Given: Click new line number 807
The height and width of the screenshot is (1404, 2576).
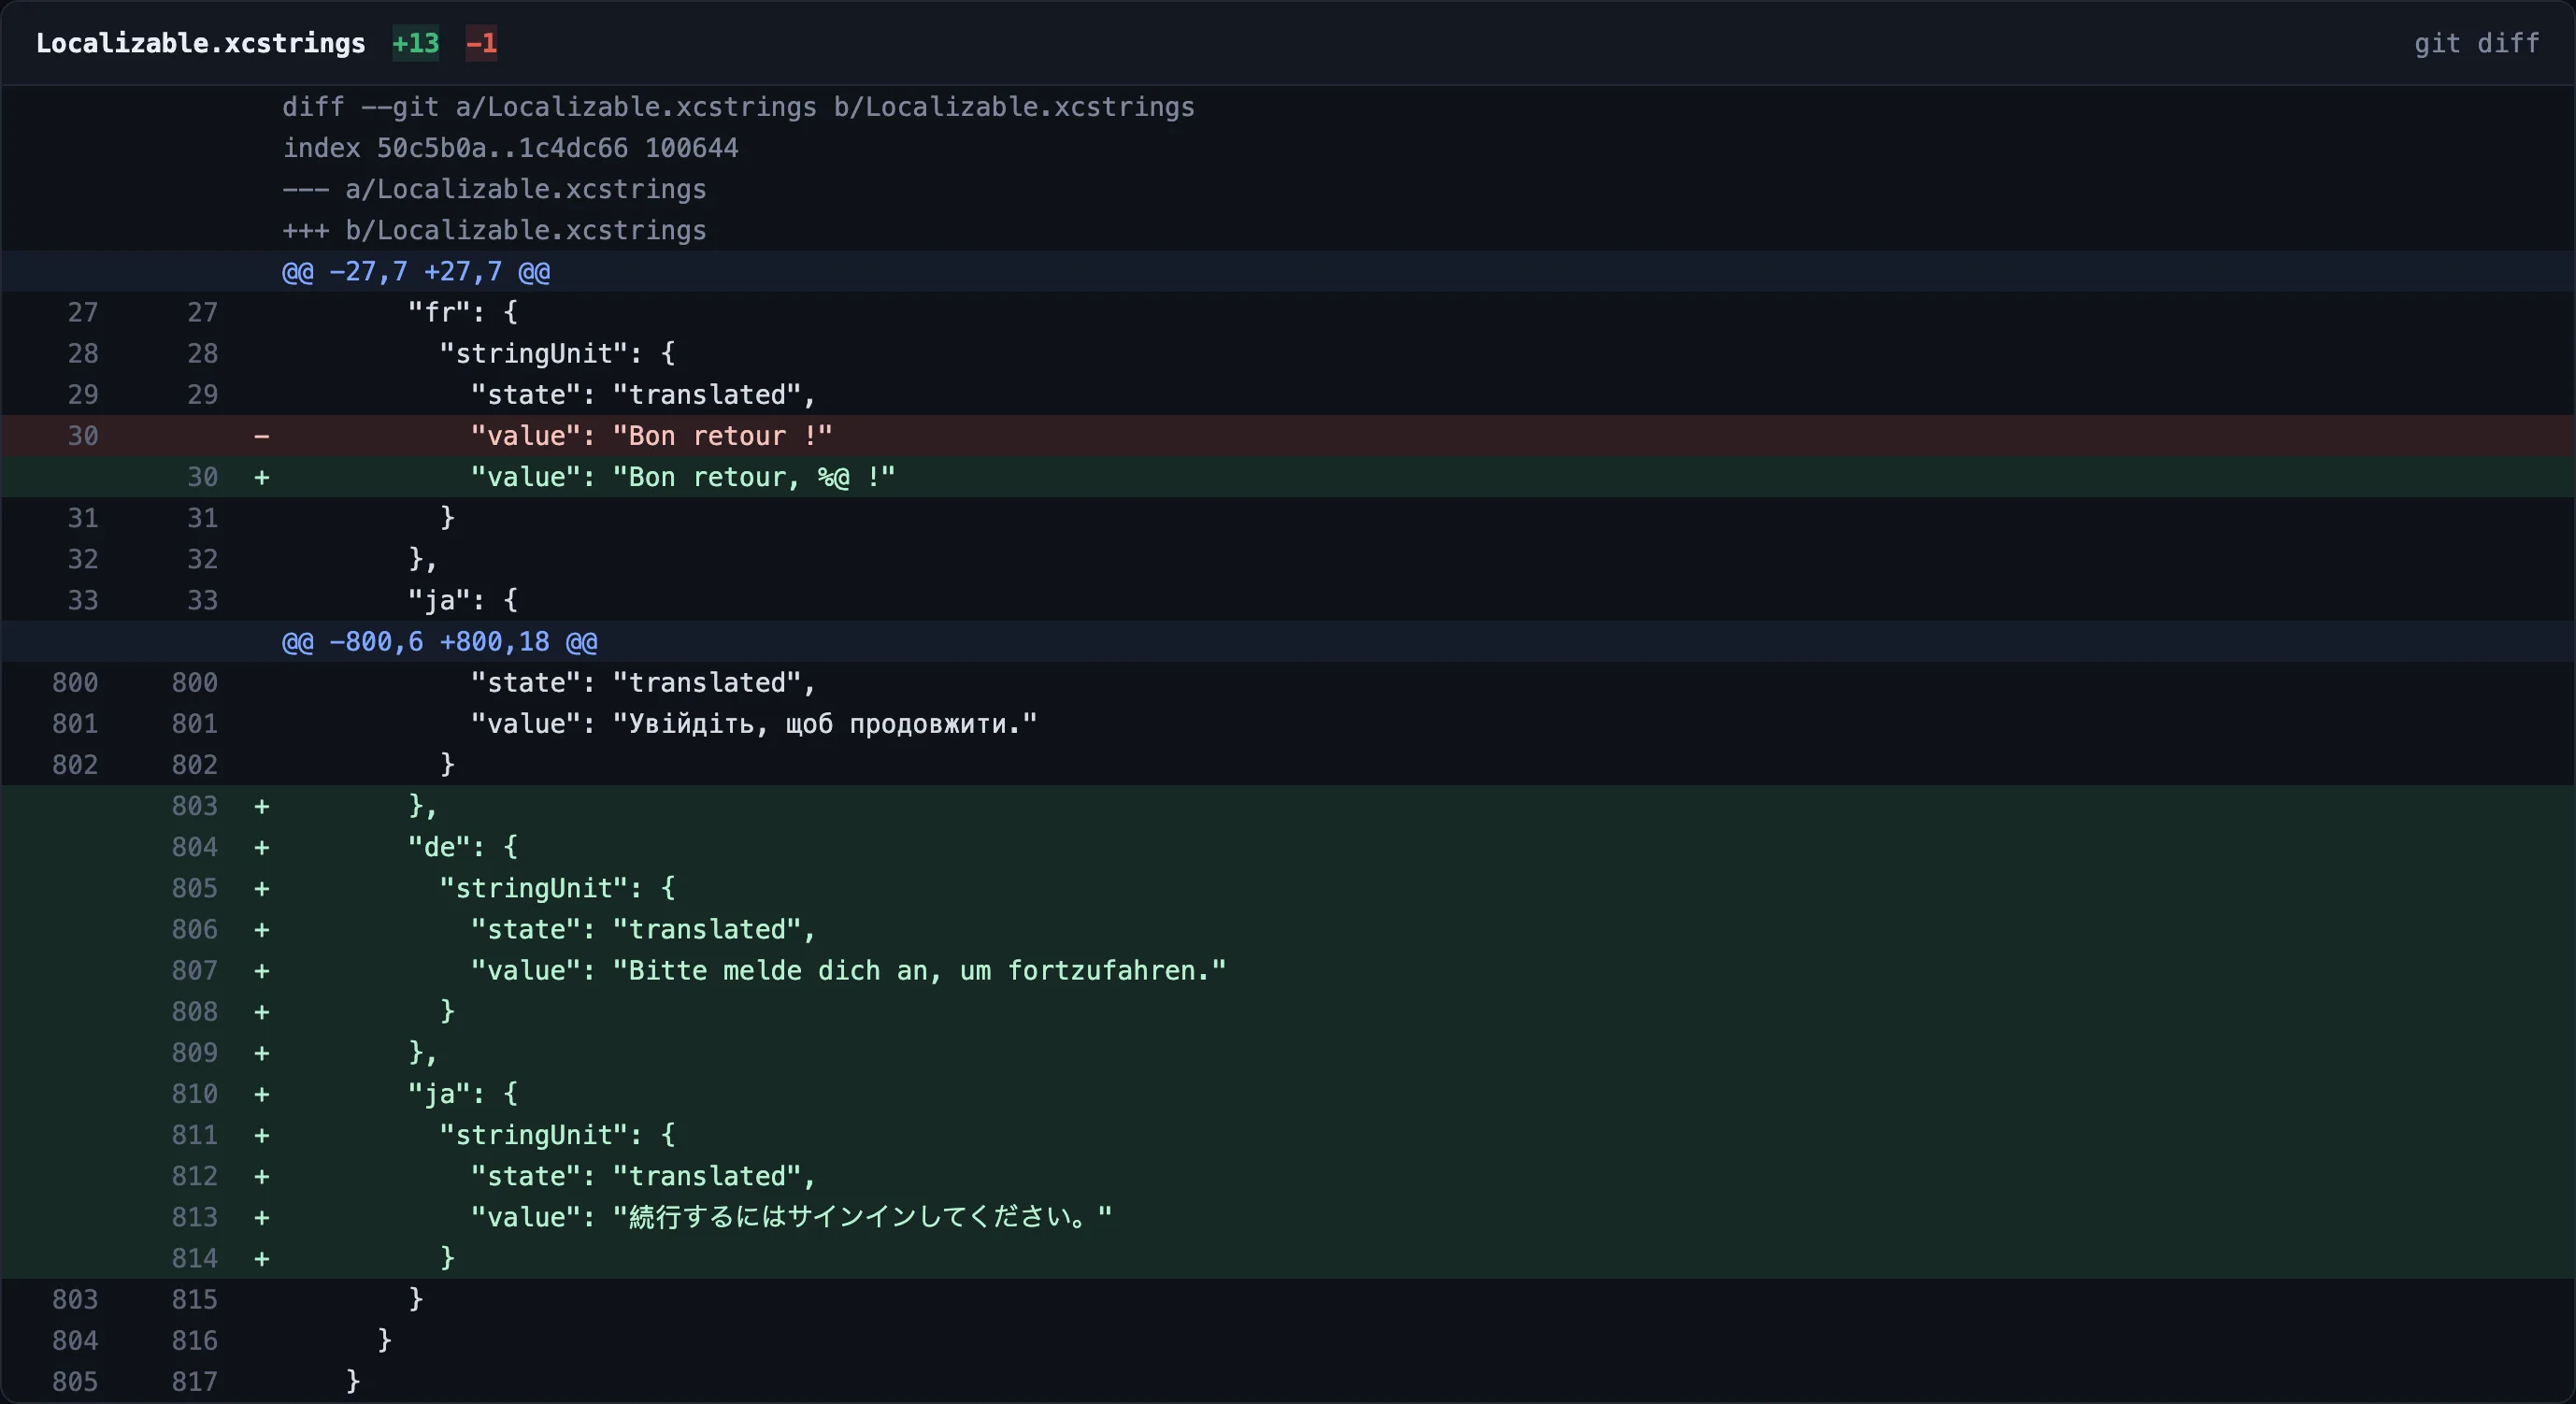Looking at the screenshot, I should (194, 970).
